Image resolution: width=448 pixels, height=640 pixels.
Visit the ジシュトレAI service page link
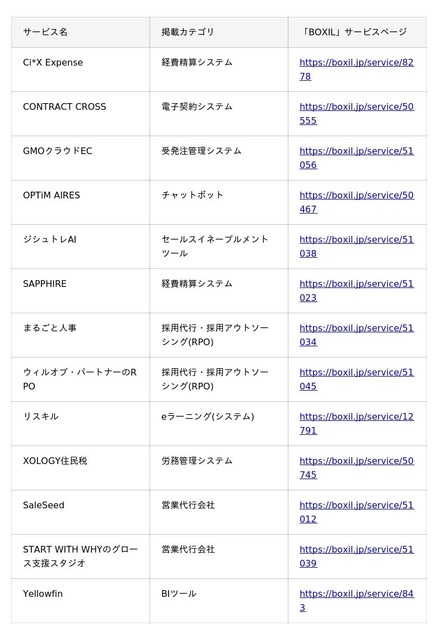[x=356, y=247]
